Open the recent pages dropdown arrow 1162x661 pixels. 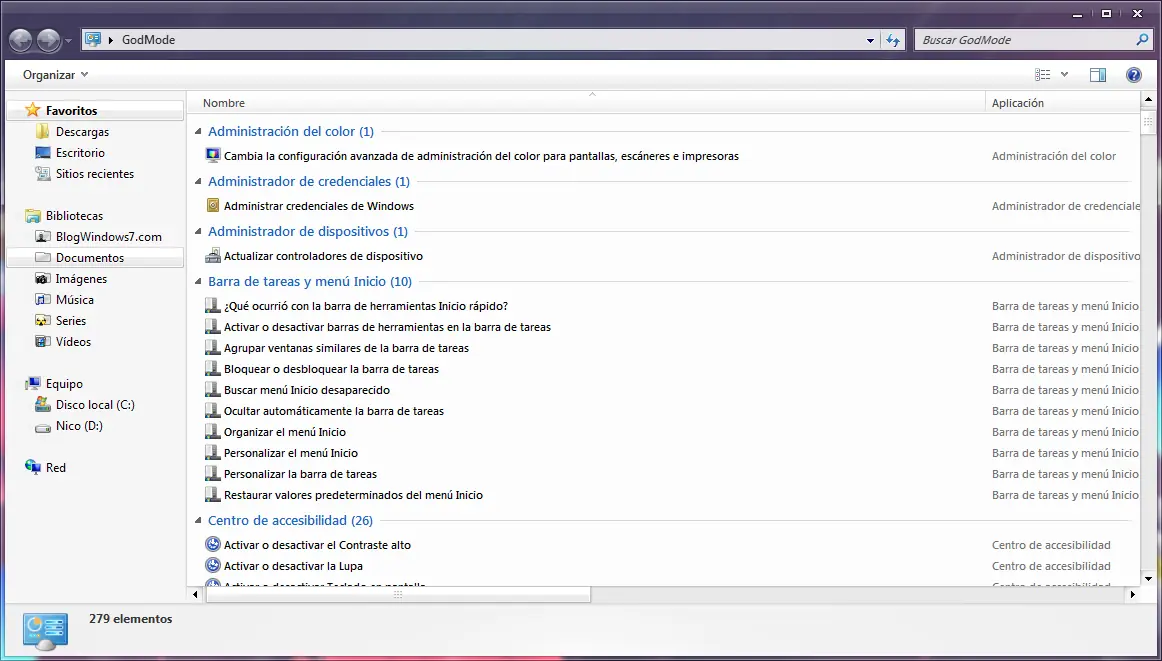click(68, 41)
